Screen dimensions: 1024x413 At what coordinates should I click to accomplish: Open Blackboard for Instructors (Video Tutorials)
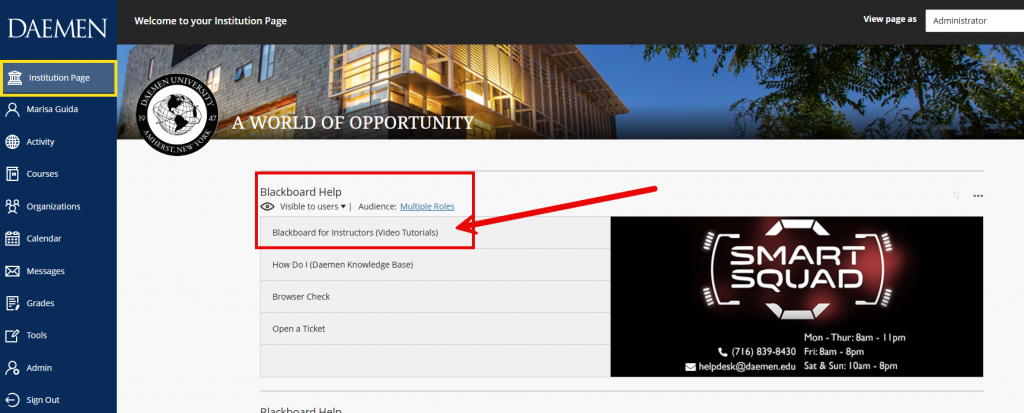355,233
